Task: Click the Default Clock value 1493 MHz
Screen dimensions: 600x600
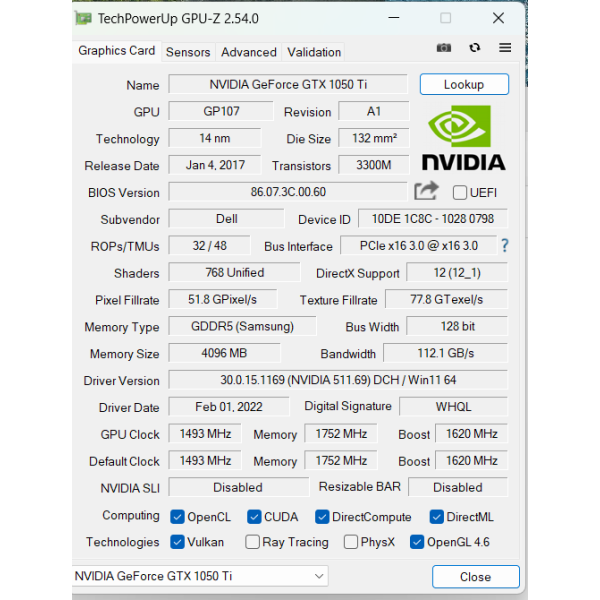Action: 205,460
